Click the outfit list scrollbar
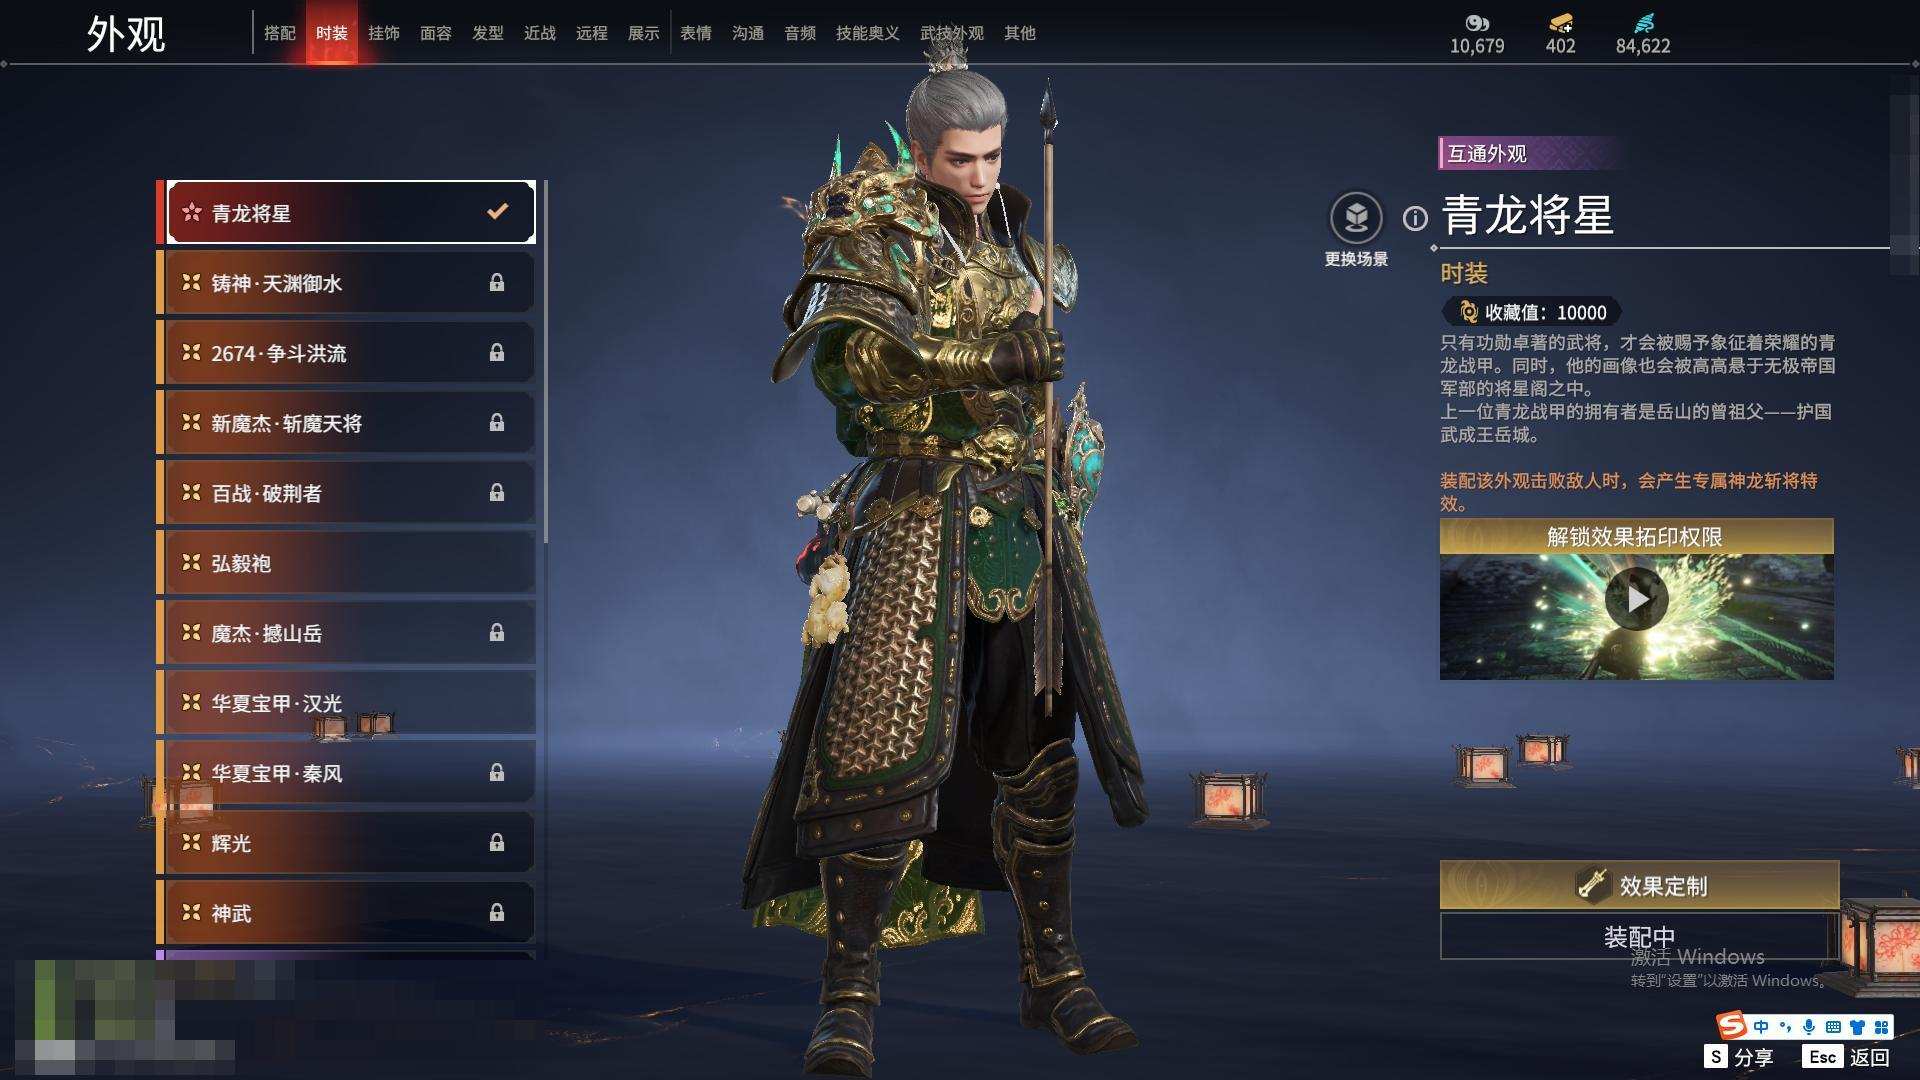1920x1080 pixels. [x=545, y=362]
